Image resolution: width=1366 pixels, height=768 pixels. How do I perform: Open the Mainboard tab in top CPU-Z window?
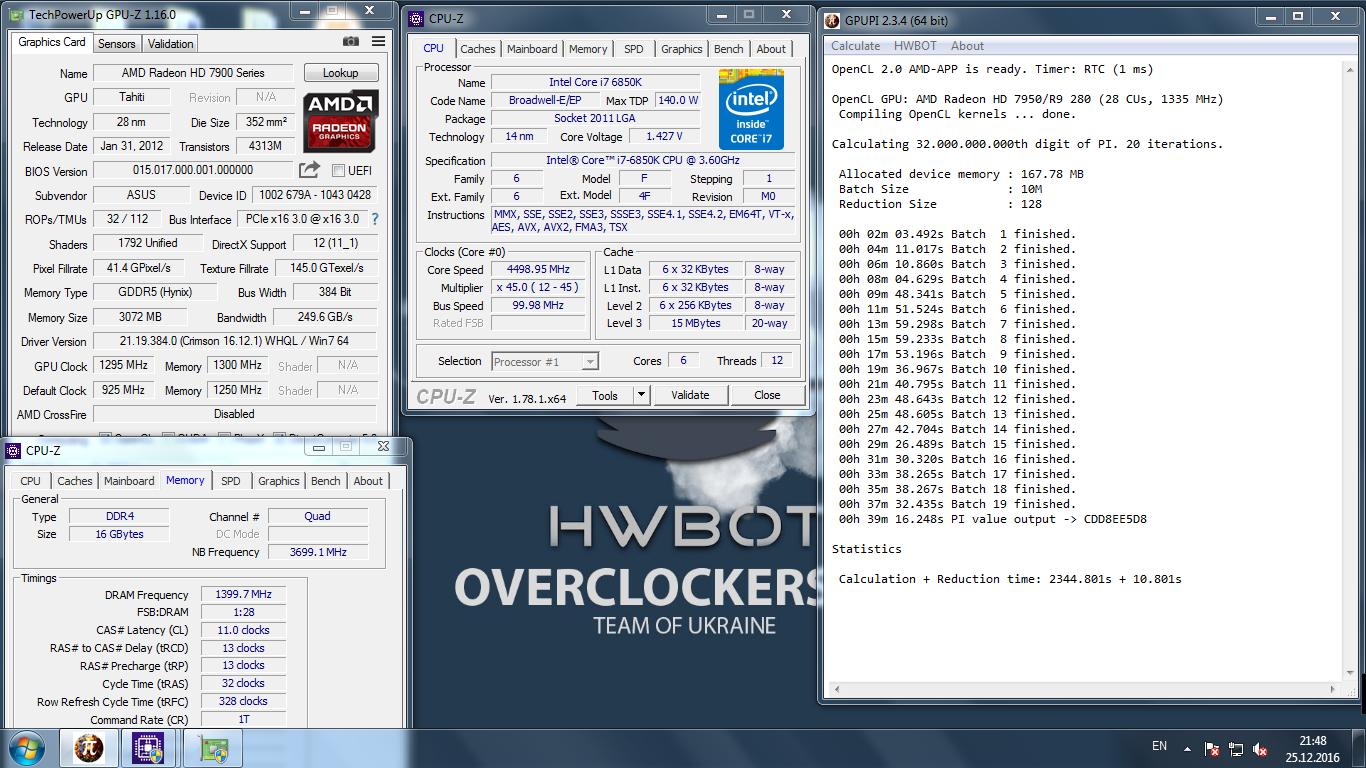[x=532, y=49]
